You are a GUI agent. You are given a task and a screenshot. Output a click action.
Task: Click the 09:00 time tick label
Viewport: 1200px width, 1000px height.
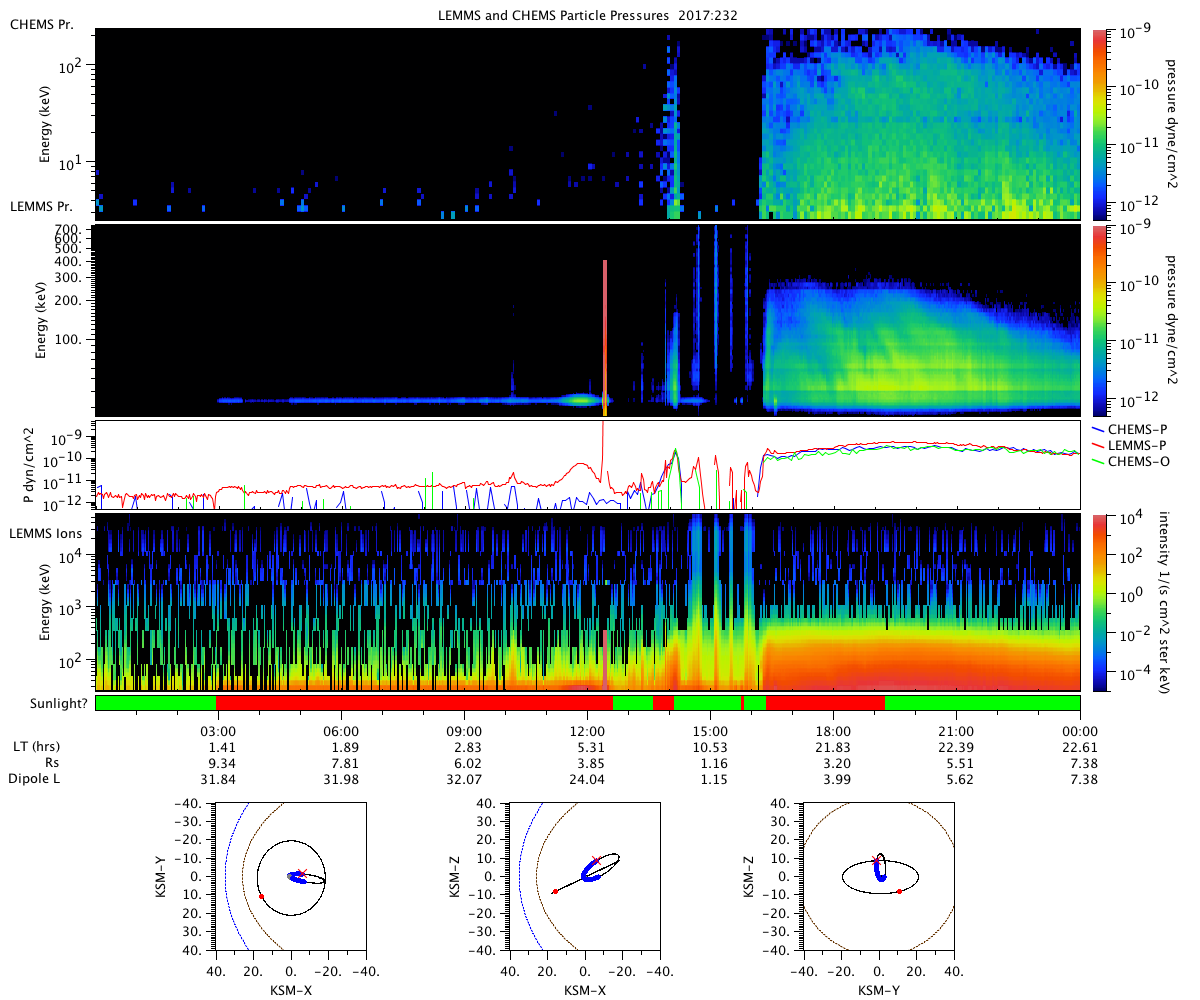[465, 730]
